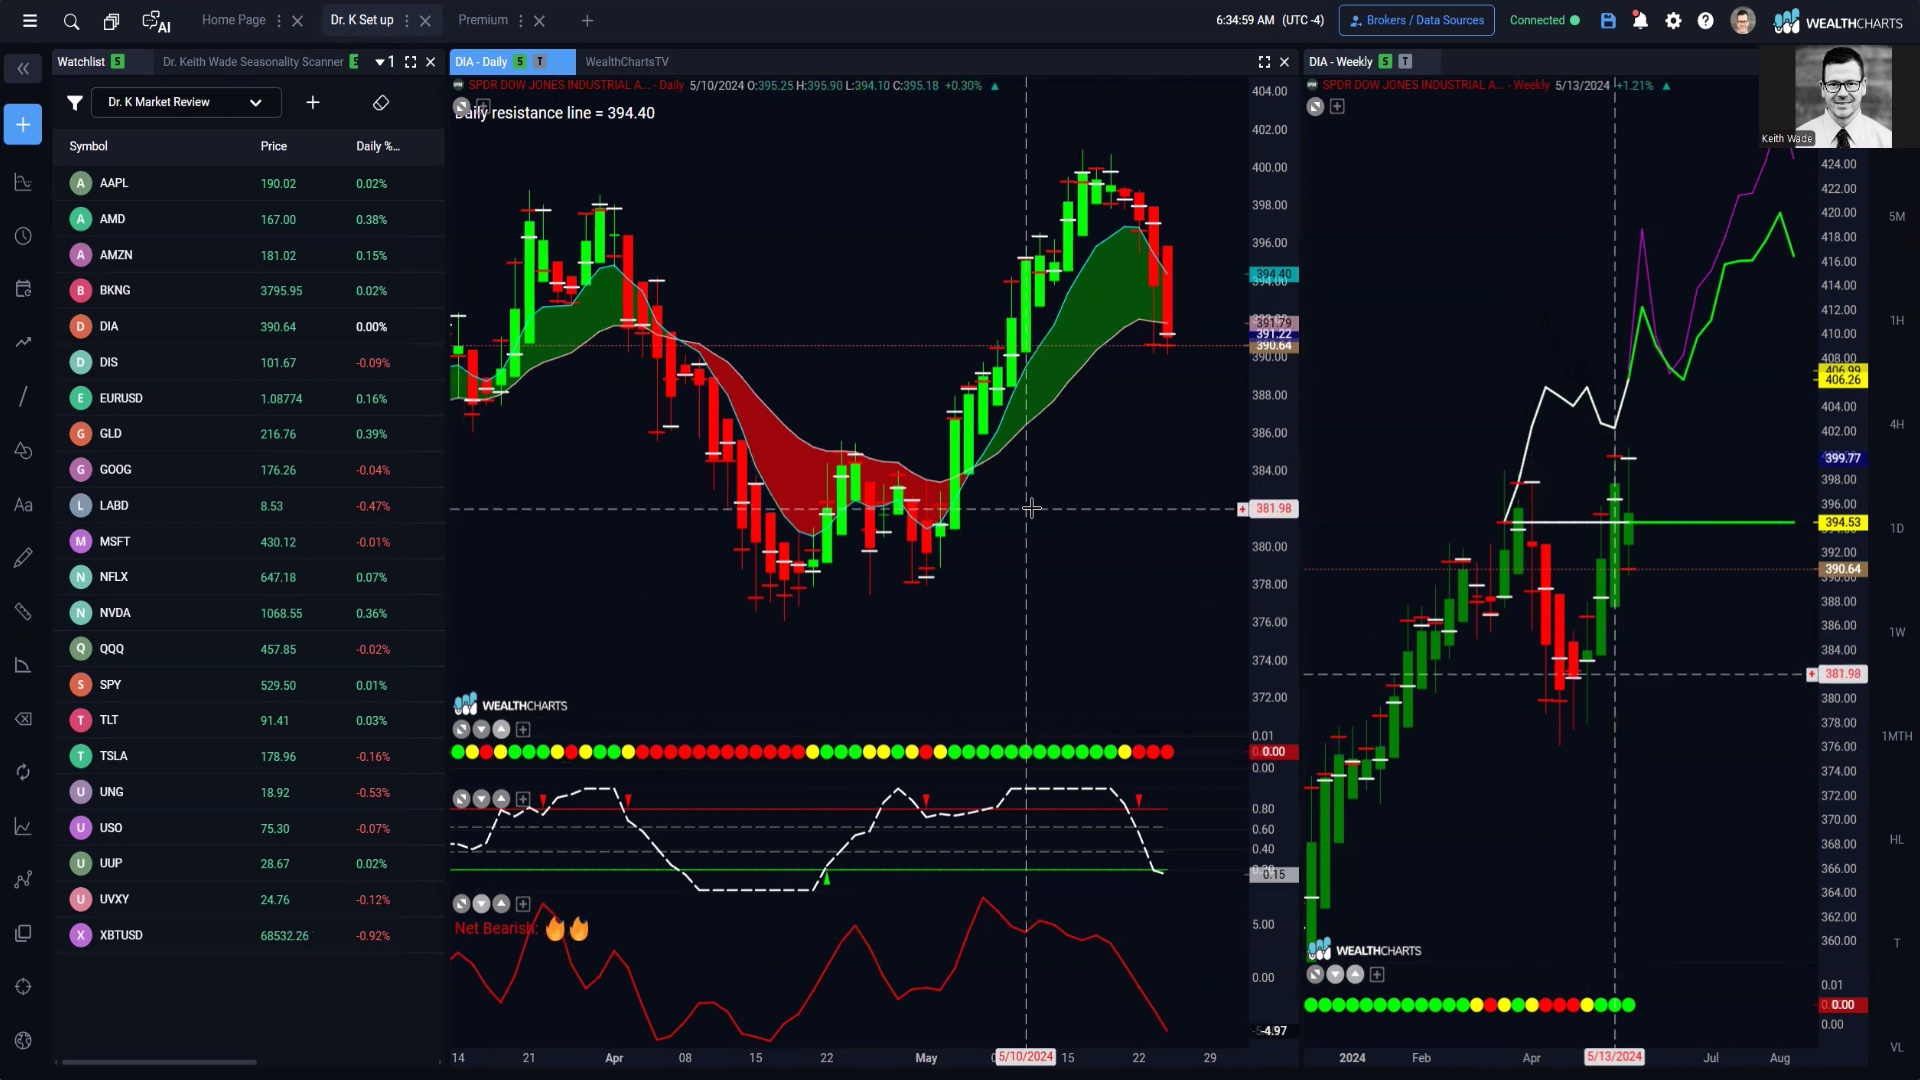
Task: Select the pencil drawing tool
Action: [x=23, y=558]
